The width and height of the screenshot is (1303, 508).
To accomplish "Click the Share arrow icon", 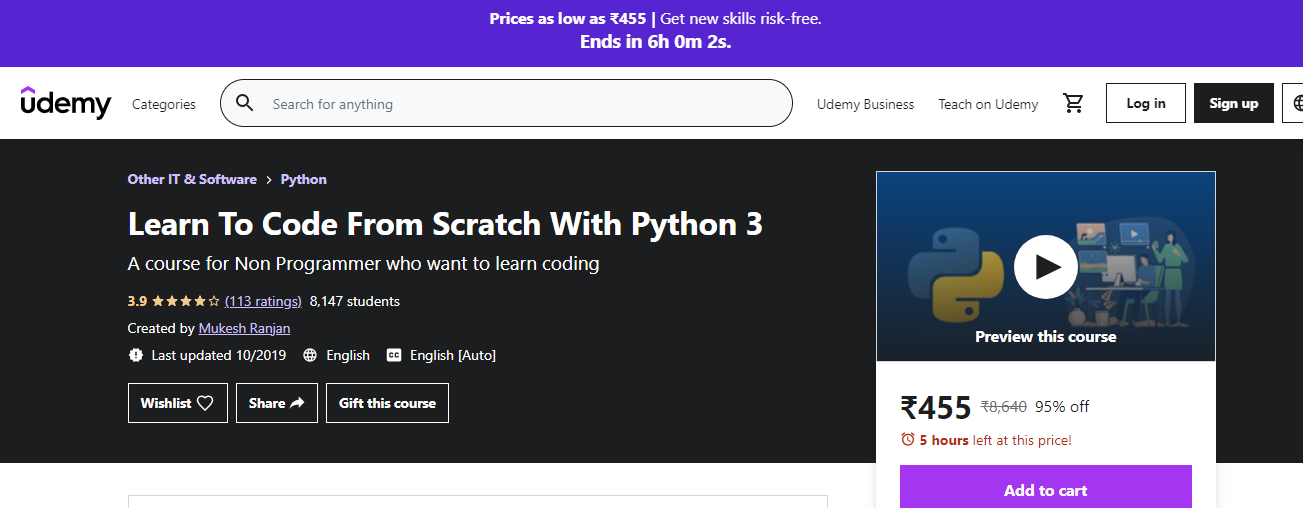I will tap(297, 403).
